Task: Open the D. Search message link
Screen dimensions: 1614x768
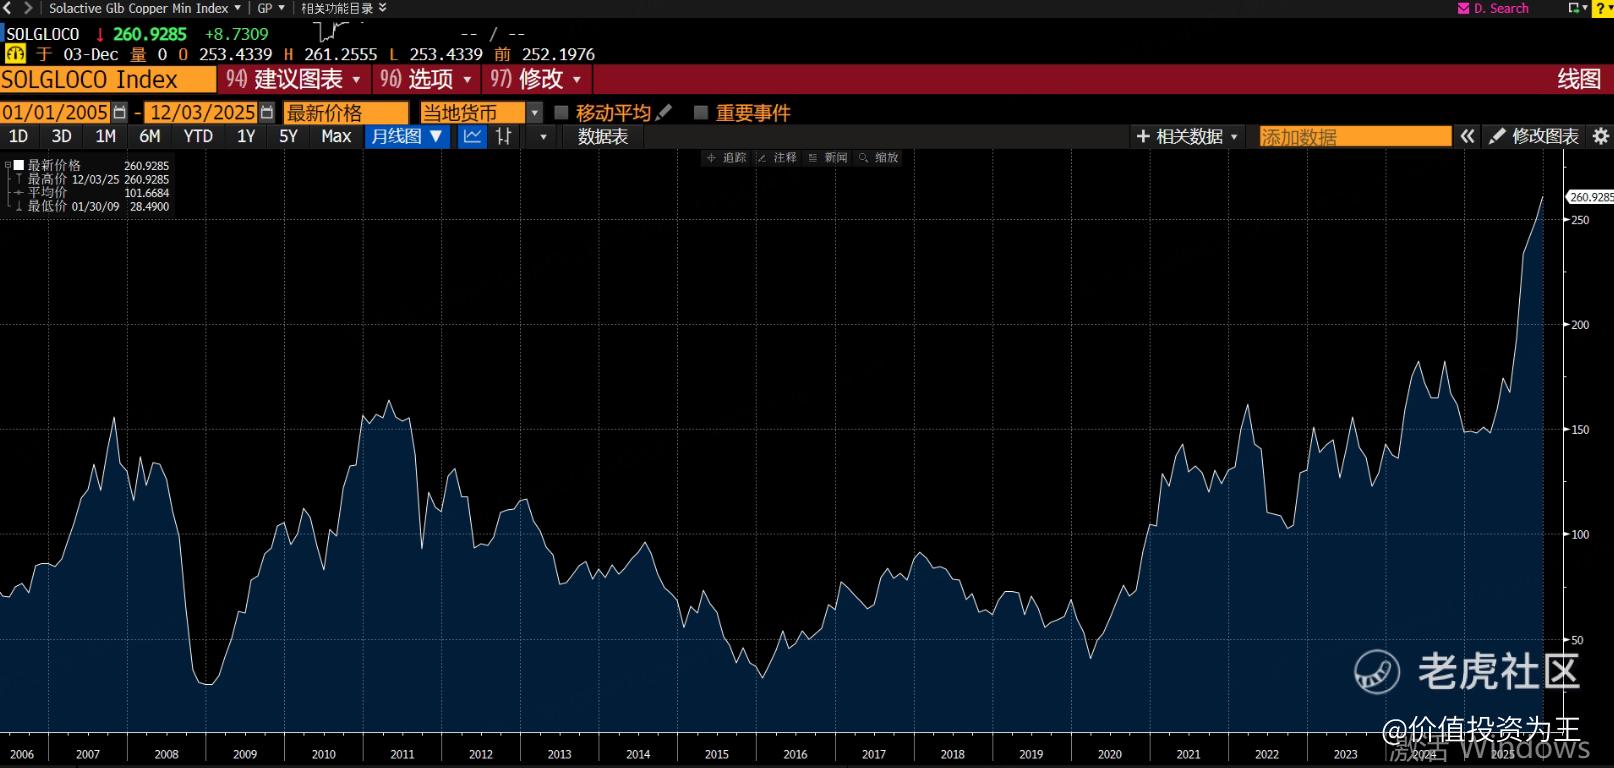Action: point(1493,8)
